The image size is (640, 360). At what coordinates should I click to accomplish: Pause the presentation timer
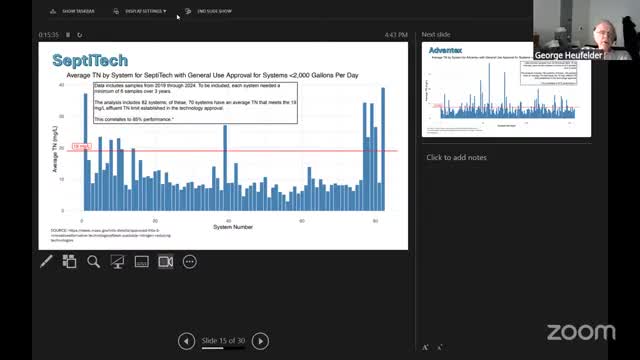coord(68,35)
